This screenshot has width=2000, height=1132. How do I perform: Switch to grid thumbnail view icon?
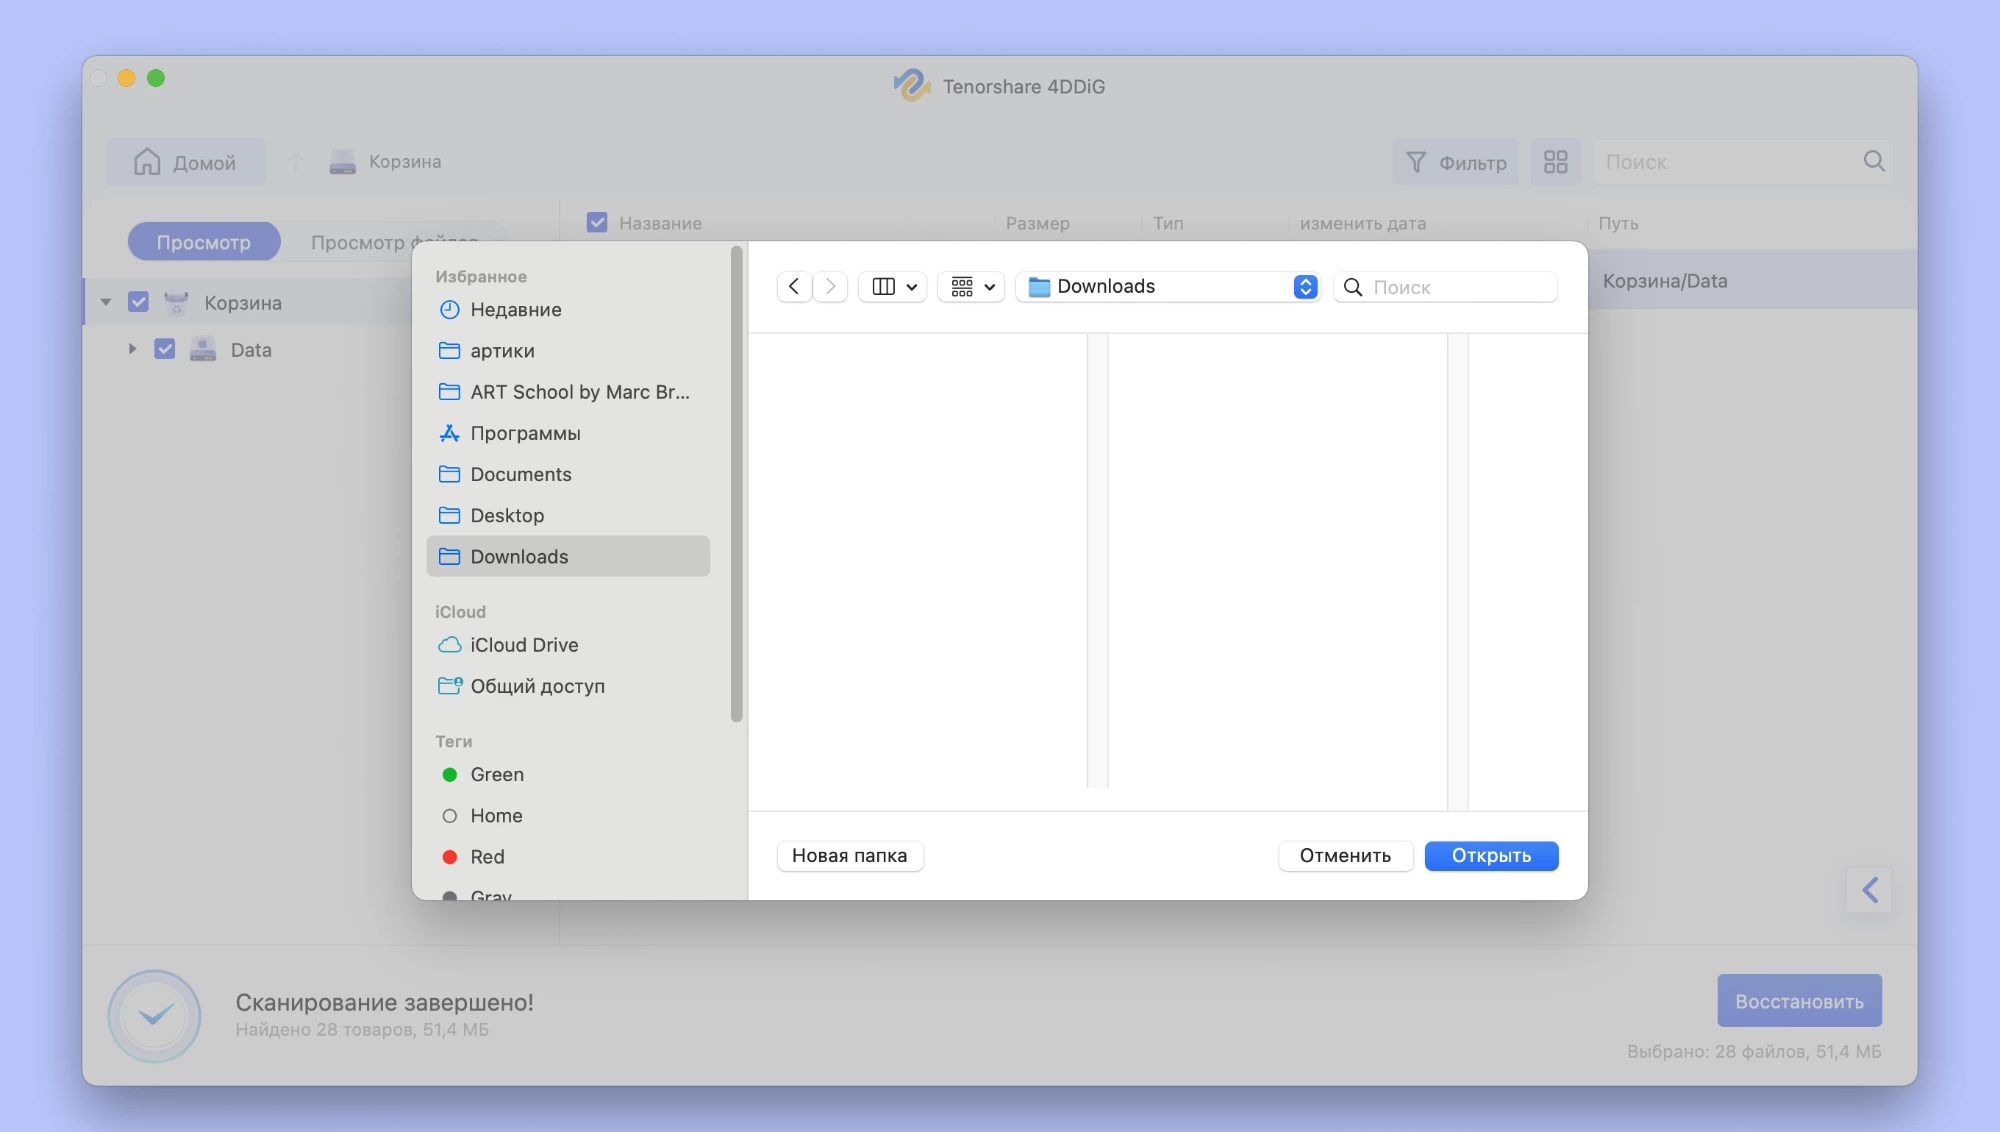[x=1555, y=162]
